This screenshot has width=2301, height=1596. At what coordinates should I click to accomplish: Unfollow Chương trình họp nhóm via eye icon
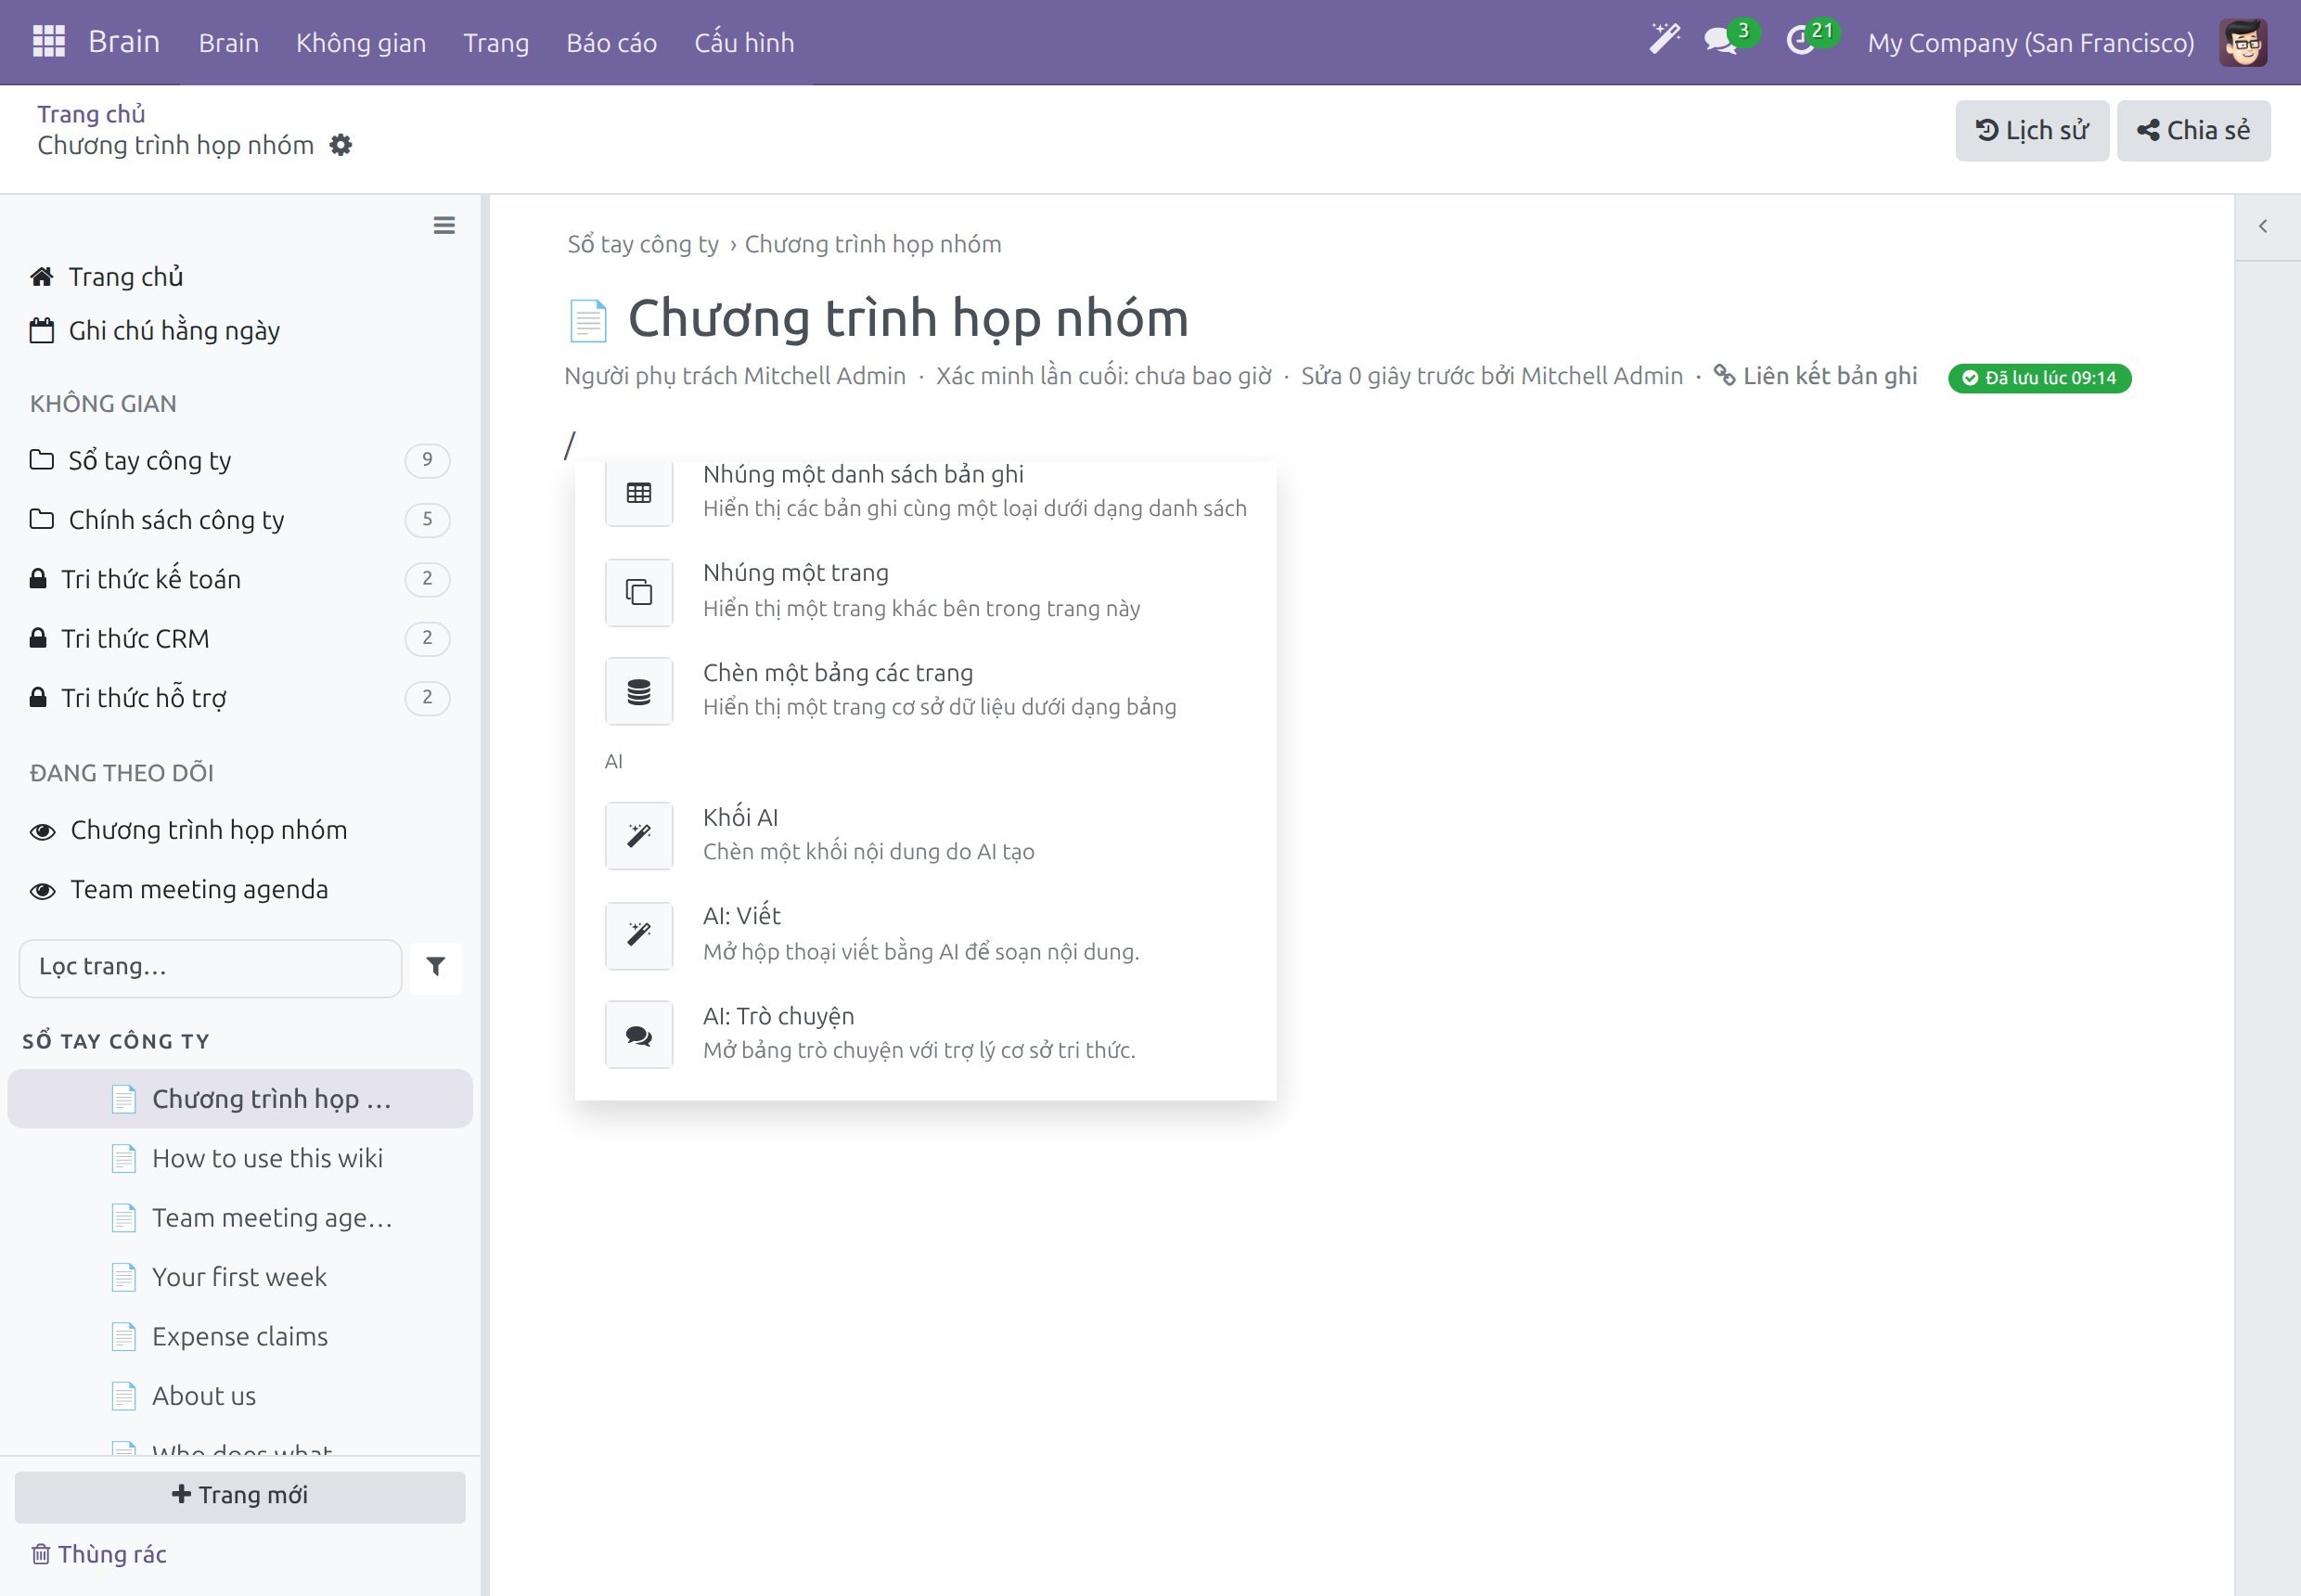[x=42, y=831]
